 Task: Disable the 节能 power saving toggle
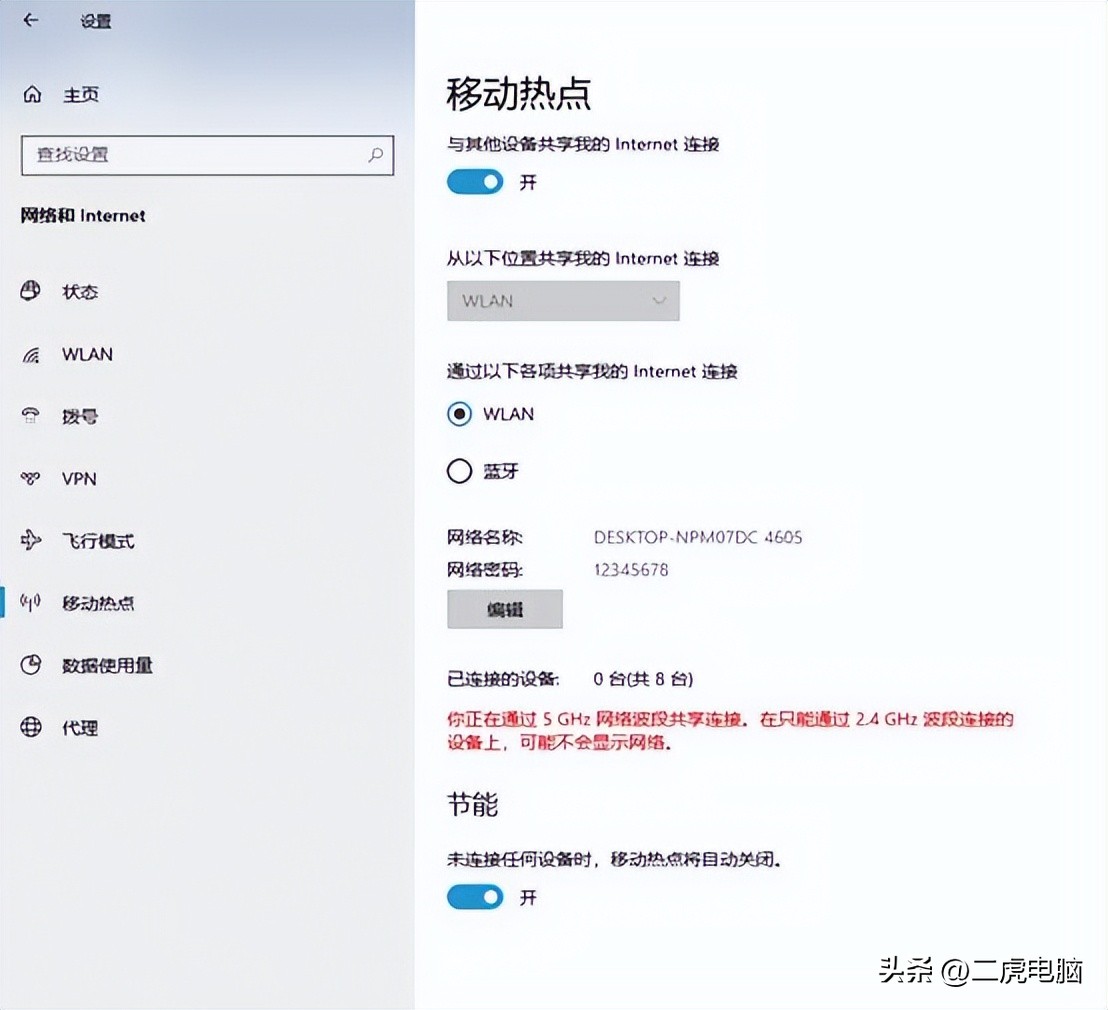[474, 897]
